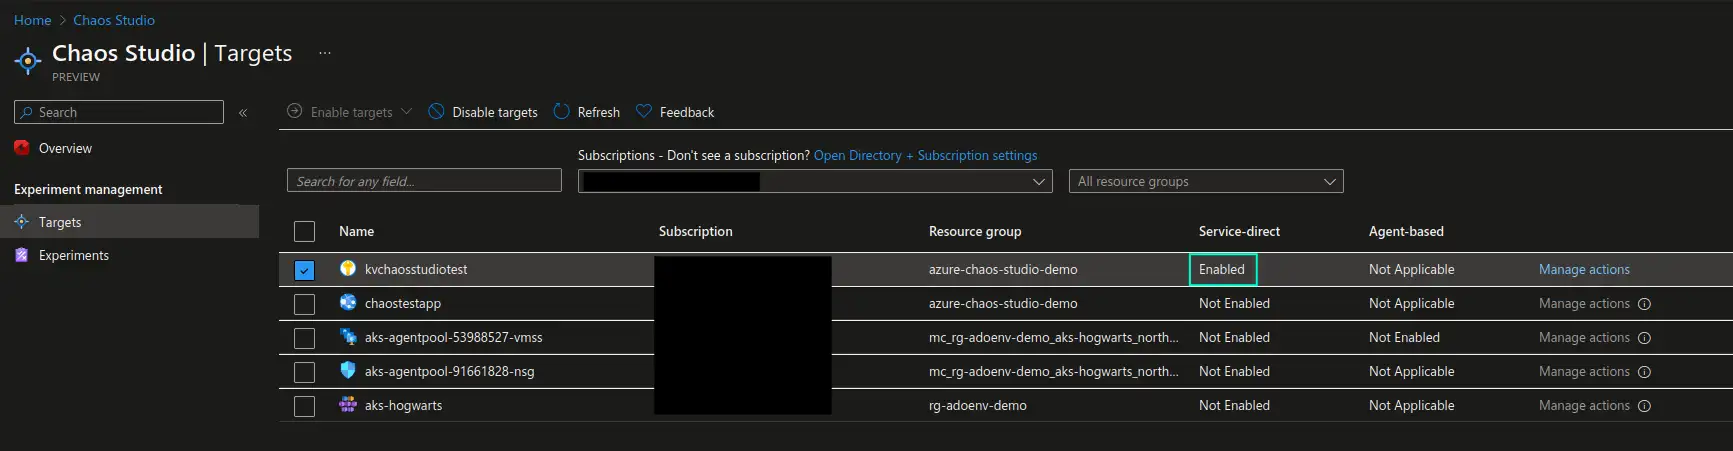Screen dimensions: 1733x451
Task: Uncheck the kvchaosstudiotest row checkbox
Action: pyautogui.click(x=305, y=270)
